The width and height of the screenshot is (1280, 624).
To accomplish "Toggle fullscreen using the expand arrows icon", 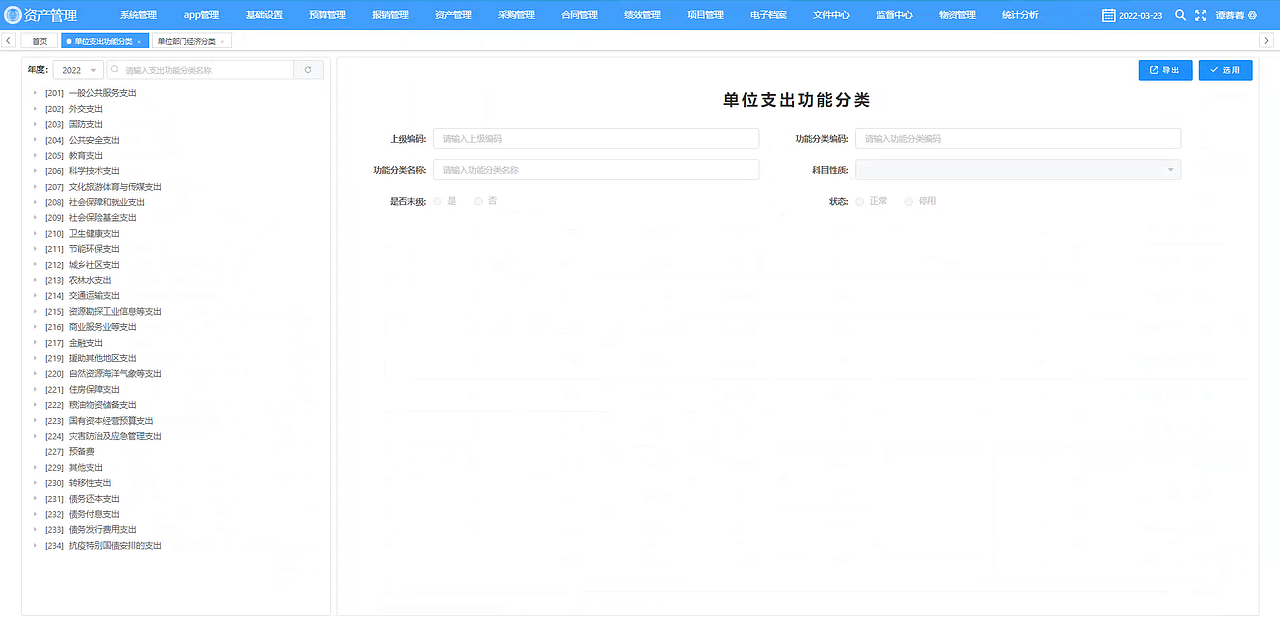I will click(1199, 15).
